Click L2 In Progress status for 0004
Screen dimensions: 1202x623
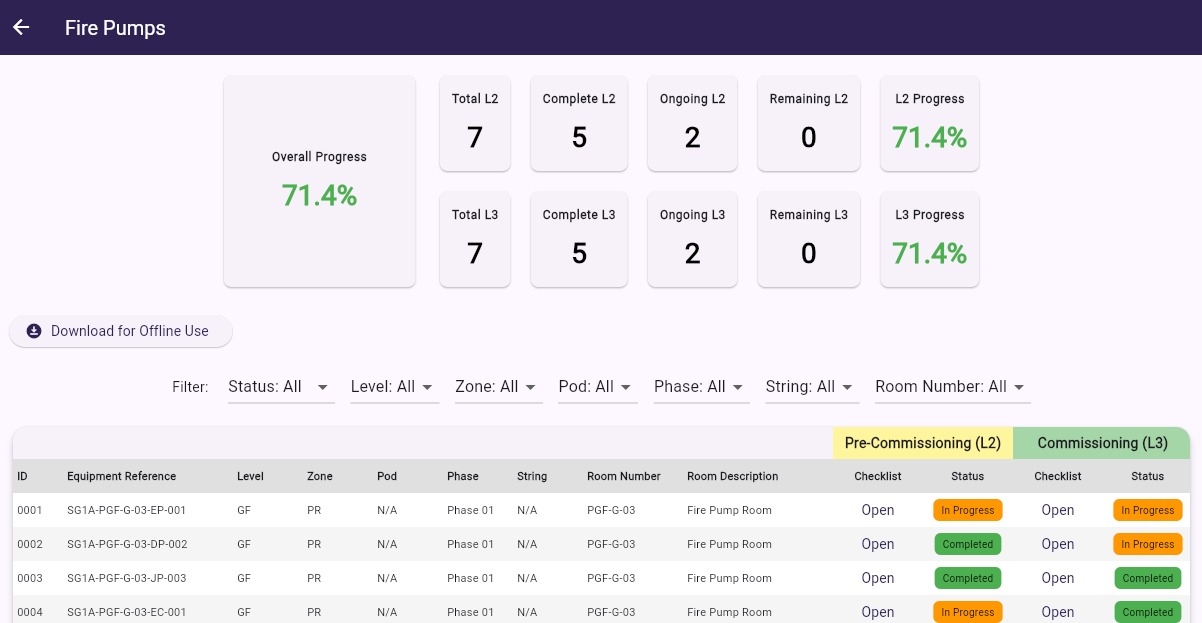coord(968,612)
